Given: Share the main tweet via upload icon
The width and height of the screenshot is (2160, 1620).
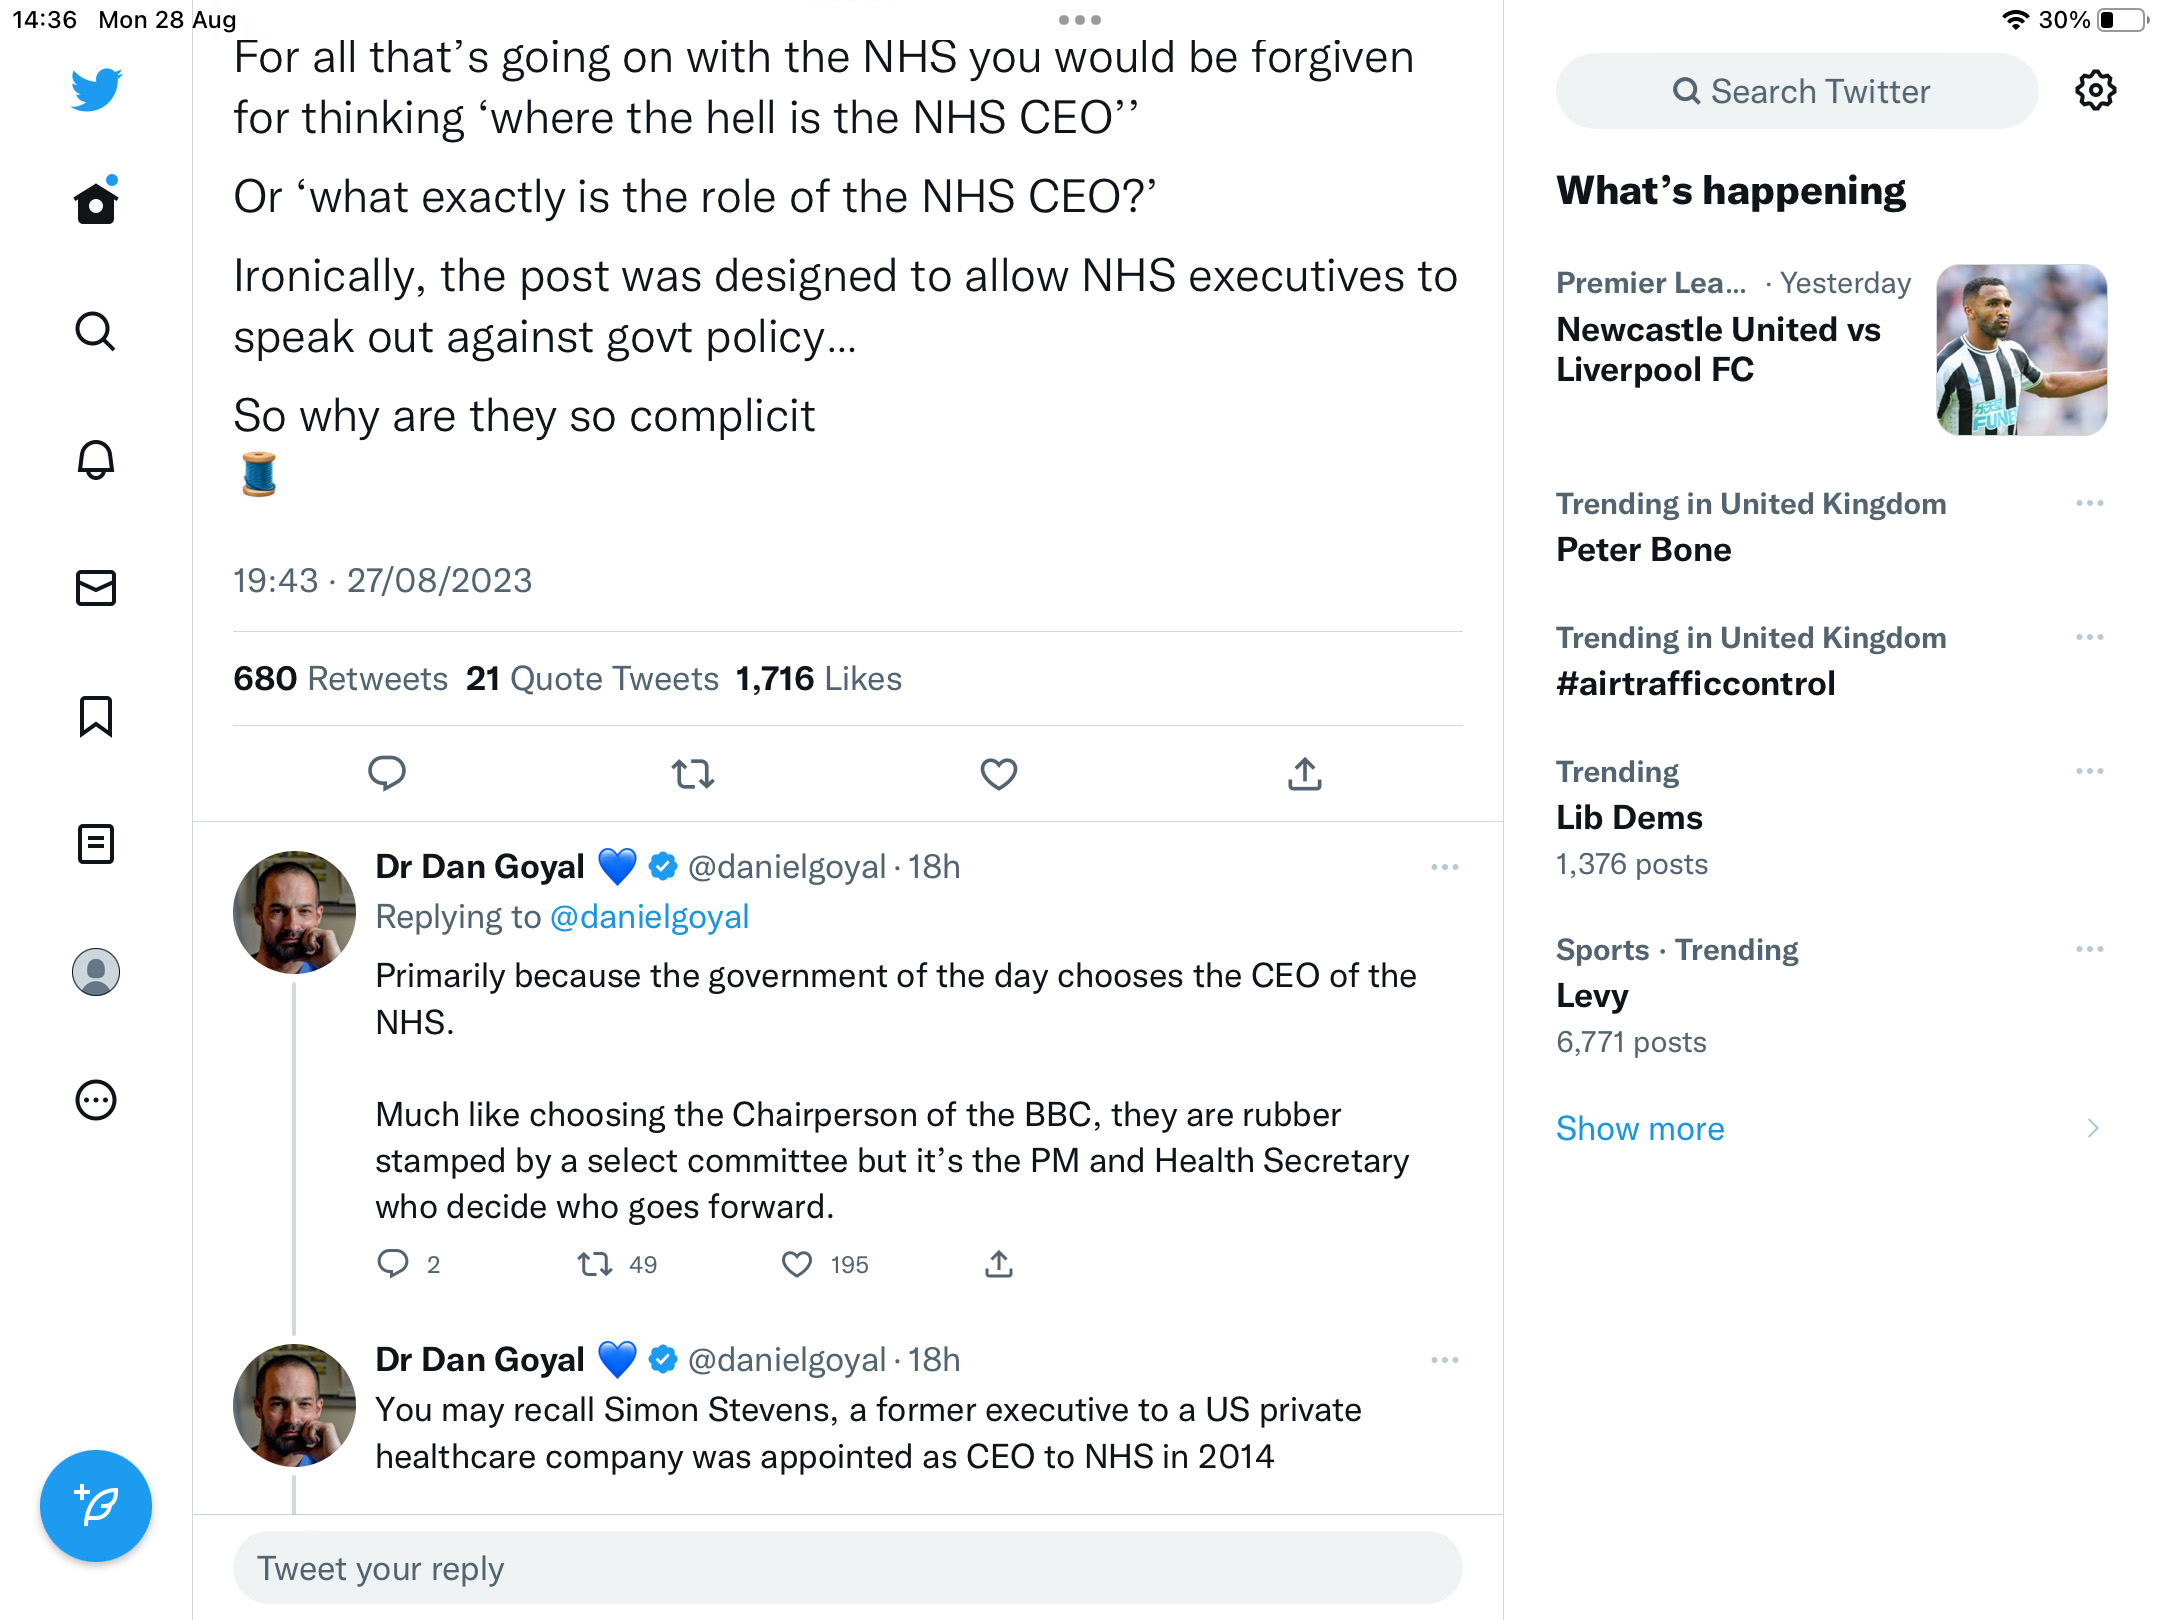Looking at the screenshot, I should pos(1305,774).
